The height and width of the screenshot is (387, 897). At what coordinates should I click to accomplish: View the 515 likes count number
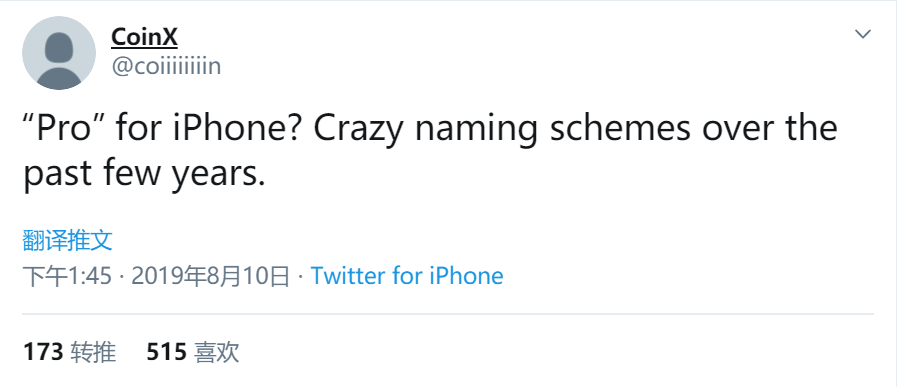click(x=166, y=352)
